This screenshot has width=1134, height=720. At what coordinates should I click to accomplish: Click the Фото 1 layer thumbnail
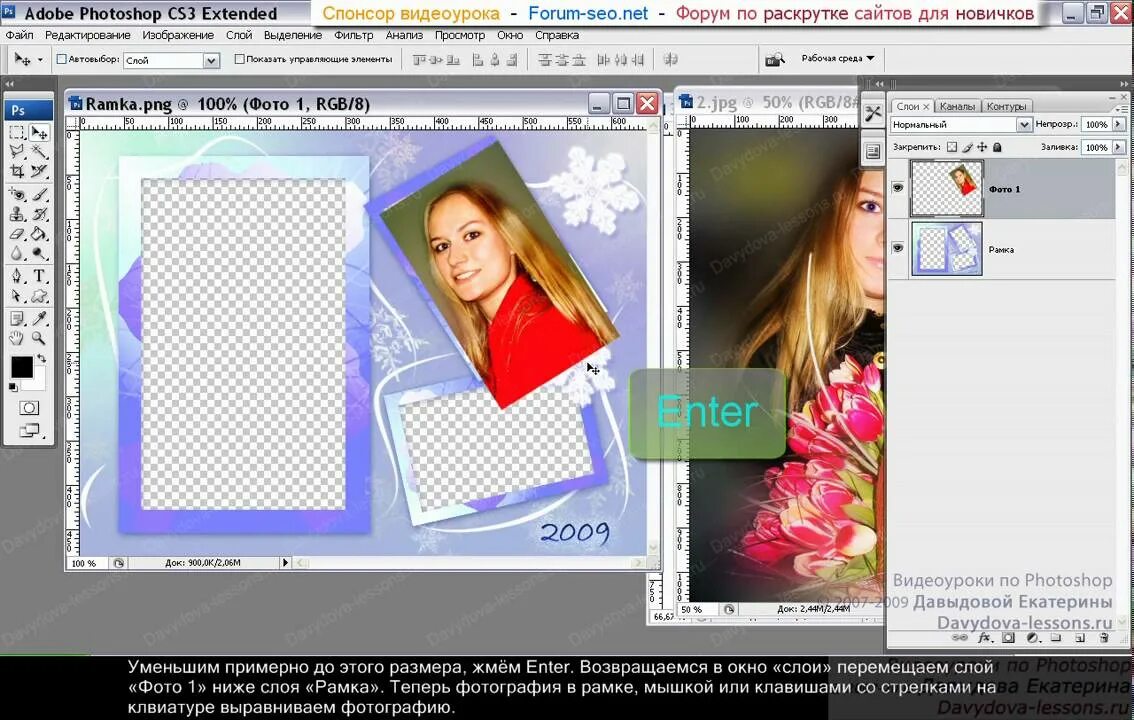point(947,188)
